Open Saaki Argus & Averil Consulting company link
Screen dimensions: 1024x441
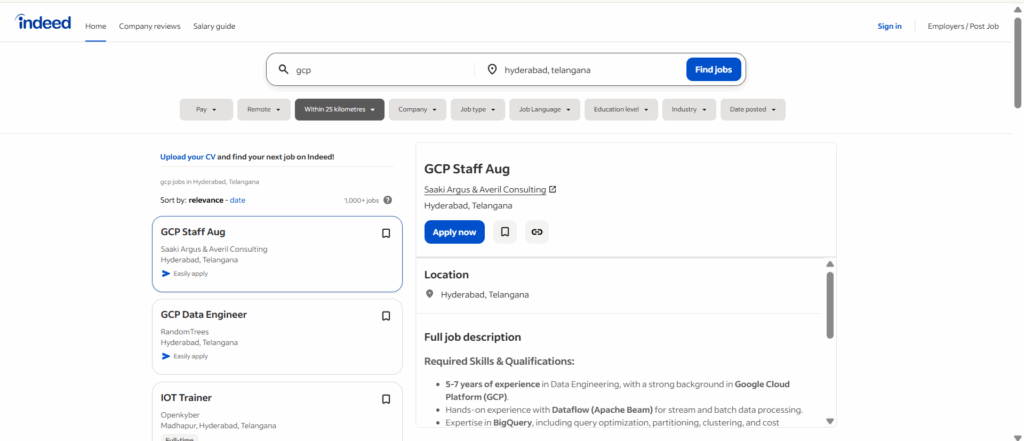pyautogui.click(x=485, y=189)
